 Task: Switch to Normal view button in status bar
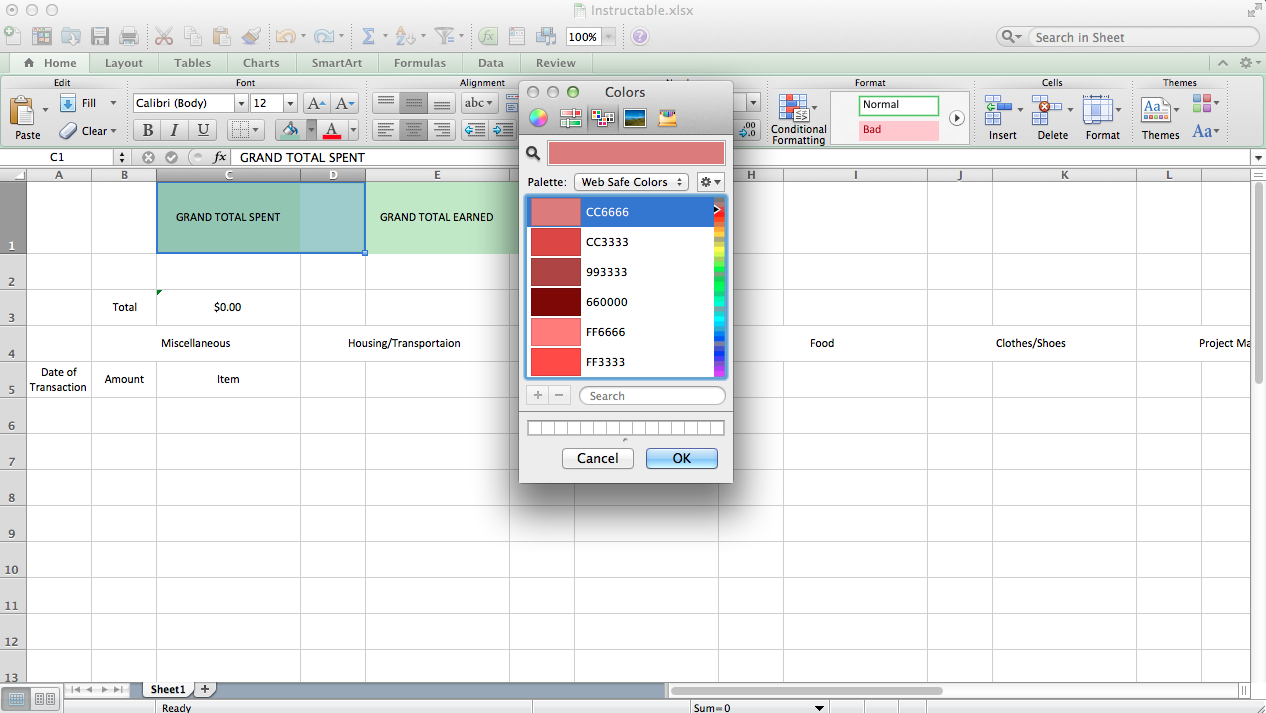(18, 699)
